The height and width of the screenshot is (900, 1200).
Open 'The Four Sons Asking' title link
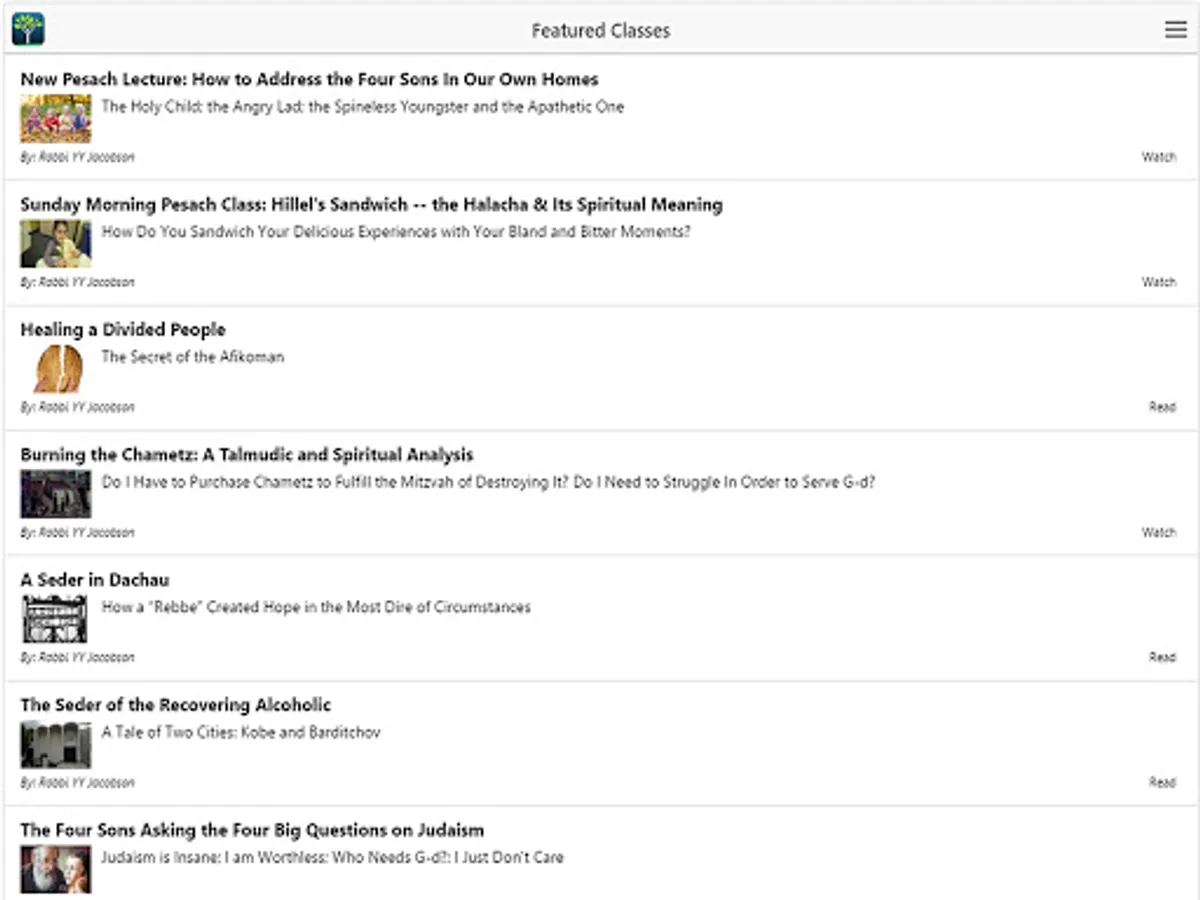252,830
